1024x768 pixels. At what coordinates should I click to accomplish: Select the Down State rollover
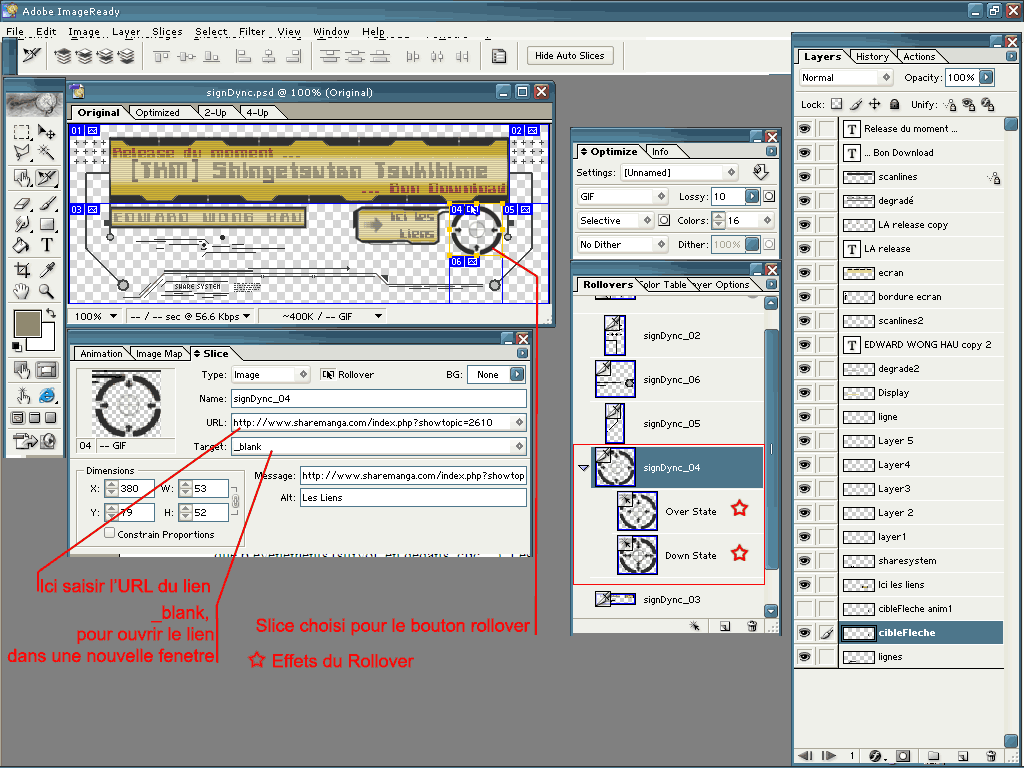[x=677, y=556]
